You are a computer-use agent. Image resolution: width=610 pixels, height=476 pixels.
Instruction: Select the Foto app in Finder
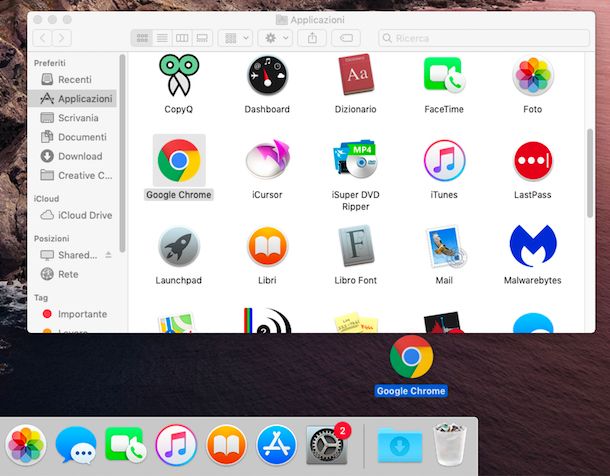[533, 75]
